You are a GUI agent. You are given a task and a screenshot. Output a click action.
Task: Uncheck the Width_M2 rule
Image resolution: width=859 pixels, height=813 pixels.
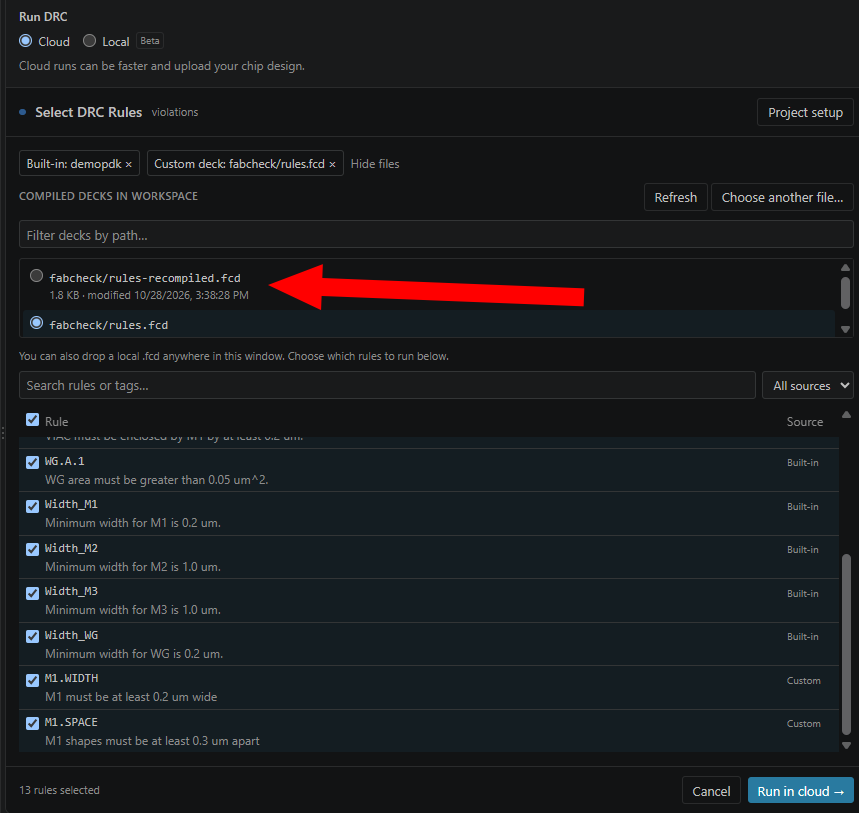pyautogui.click(x=32, y=549)
